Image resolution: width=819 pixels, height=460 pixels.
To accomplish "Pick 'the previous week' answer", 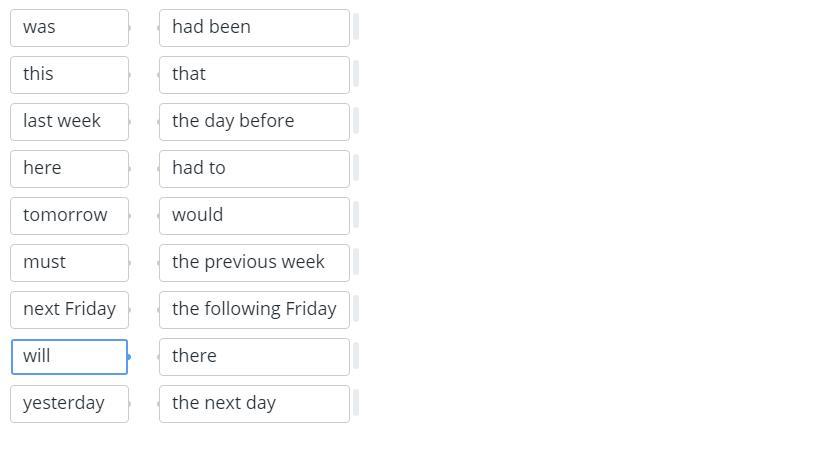I will click(254, 263).
